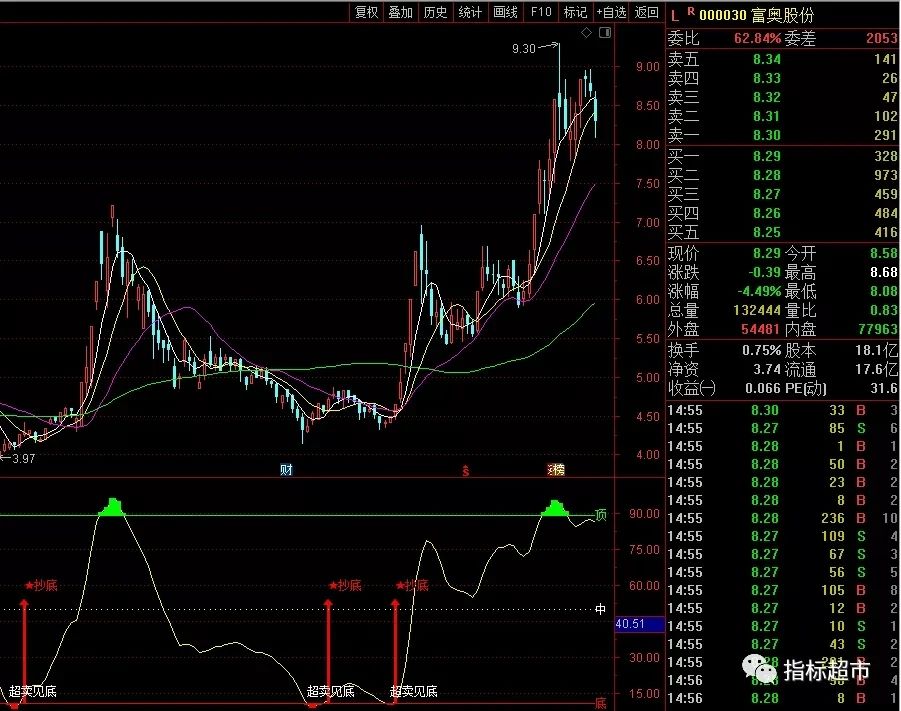Select the stock title 000030 富奥股份

click(x=757, y=16)
